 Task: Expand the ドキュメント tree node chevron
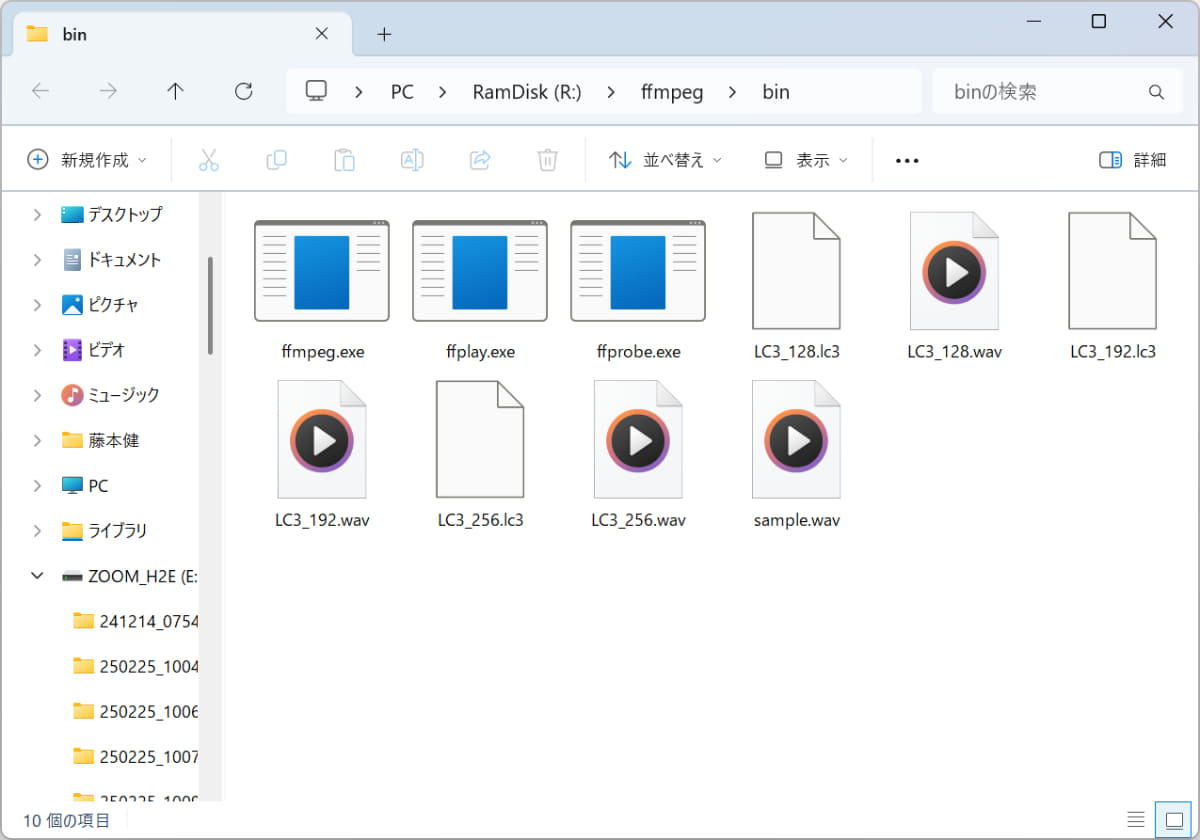point(37,260)
